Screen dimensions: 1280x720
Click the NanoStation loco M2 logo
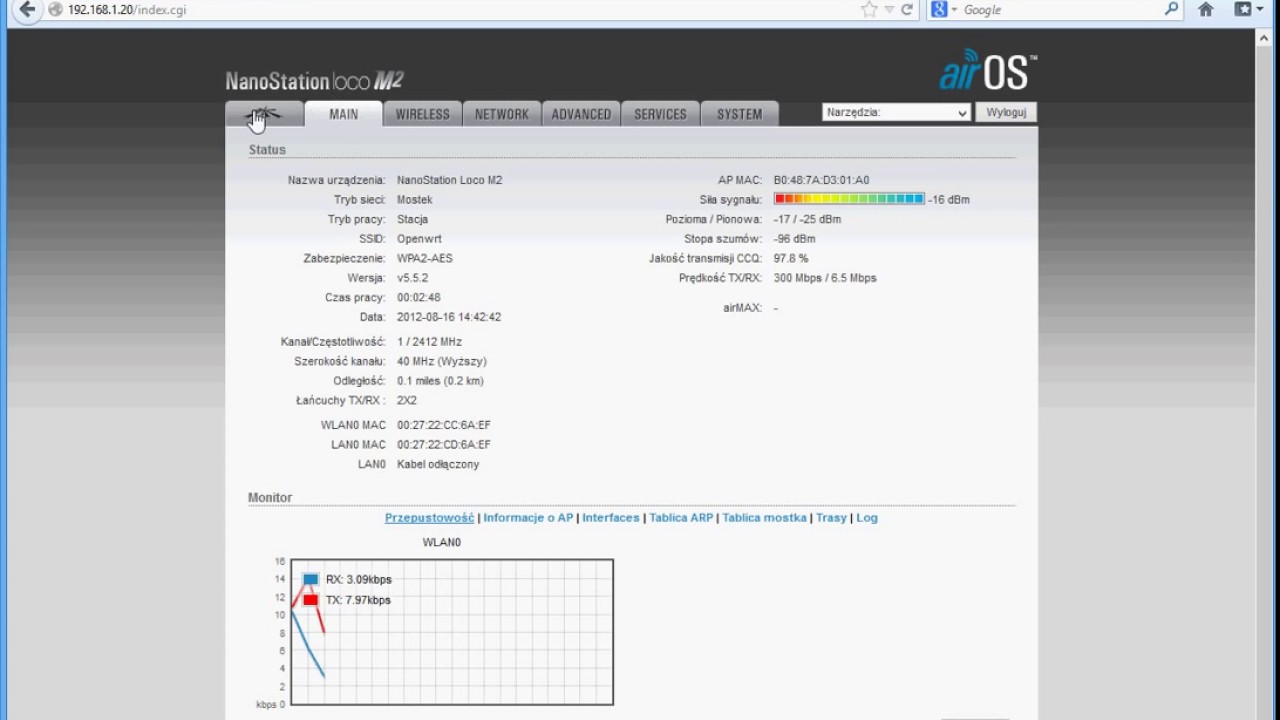click(314, 81)
